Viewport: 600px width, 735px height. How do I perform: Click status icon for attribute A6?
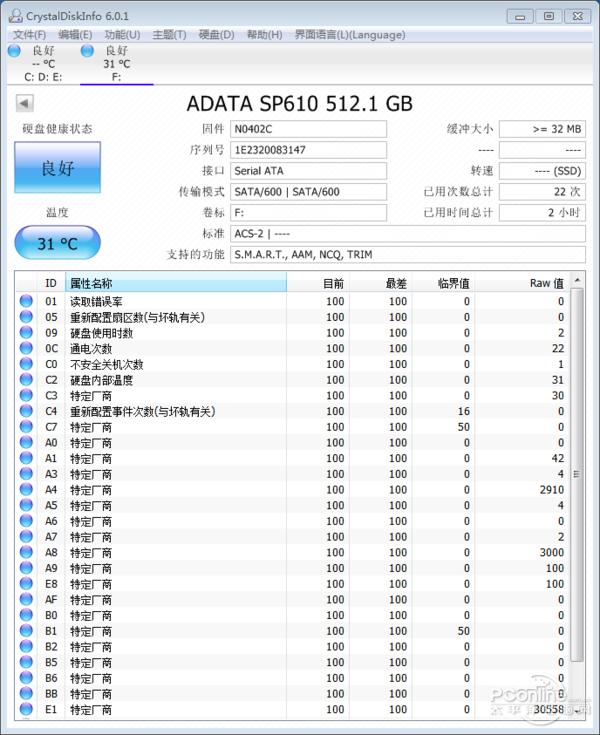pos(26,521)
